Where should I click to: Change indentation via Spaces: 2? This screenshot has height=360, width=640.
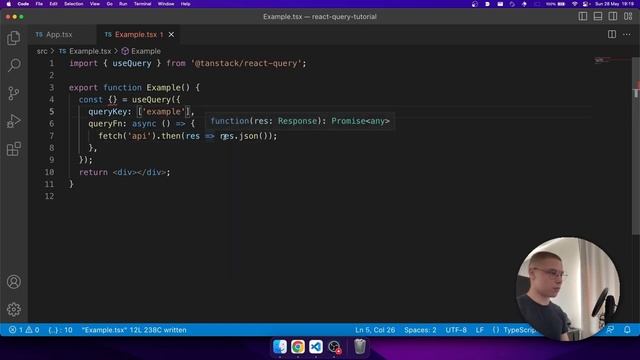coord(420,330)
